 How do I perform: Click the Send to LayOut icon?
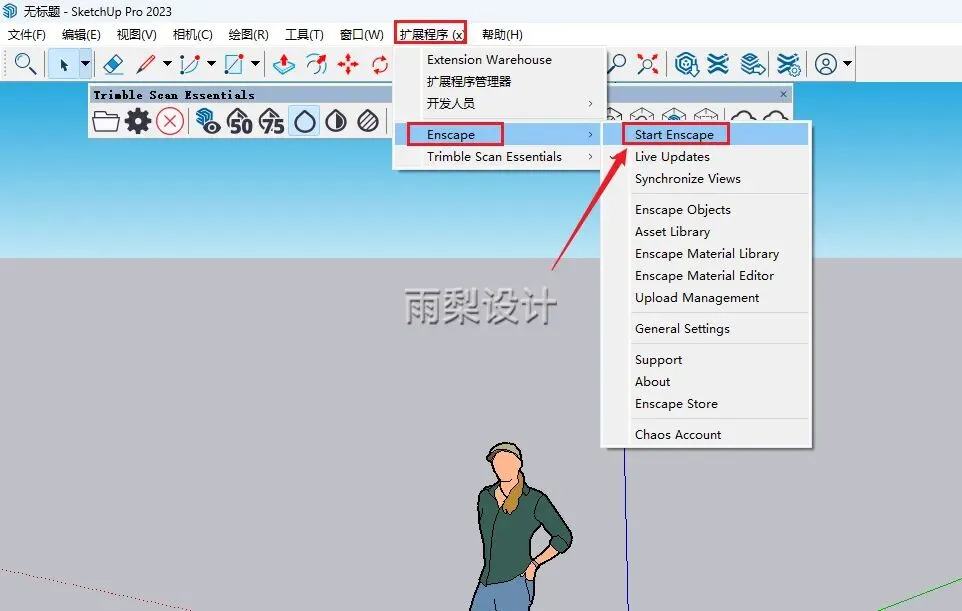point(753,64)
